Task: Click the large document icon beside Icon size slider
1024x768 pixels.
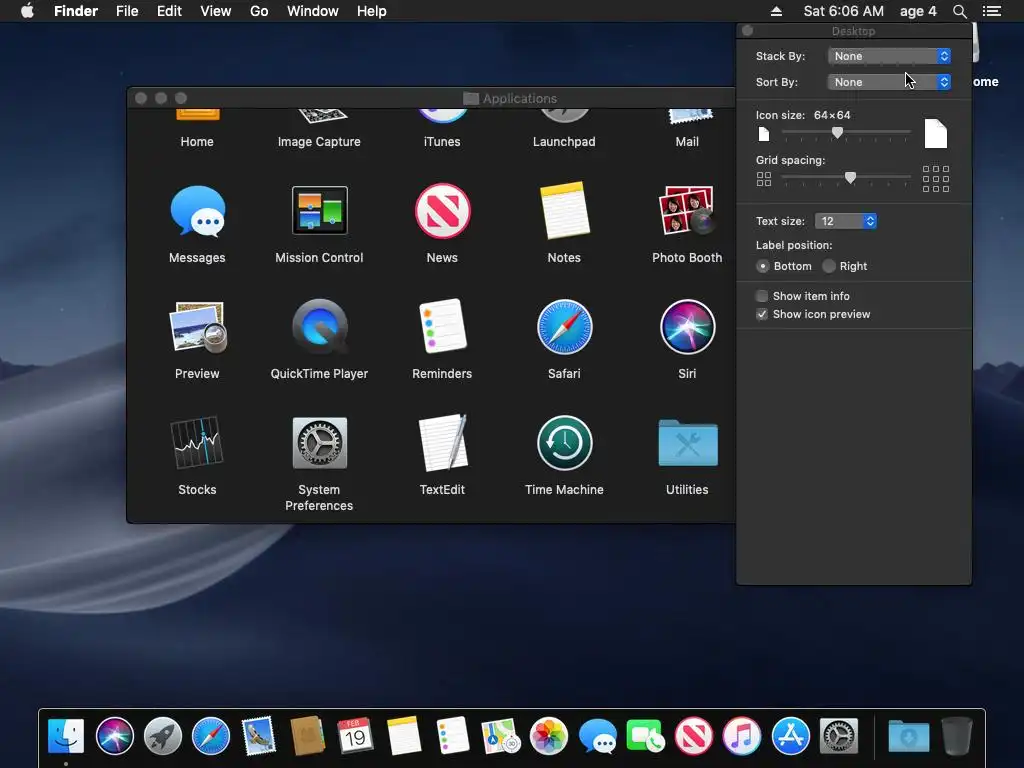Action: 936,133
